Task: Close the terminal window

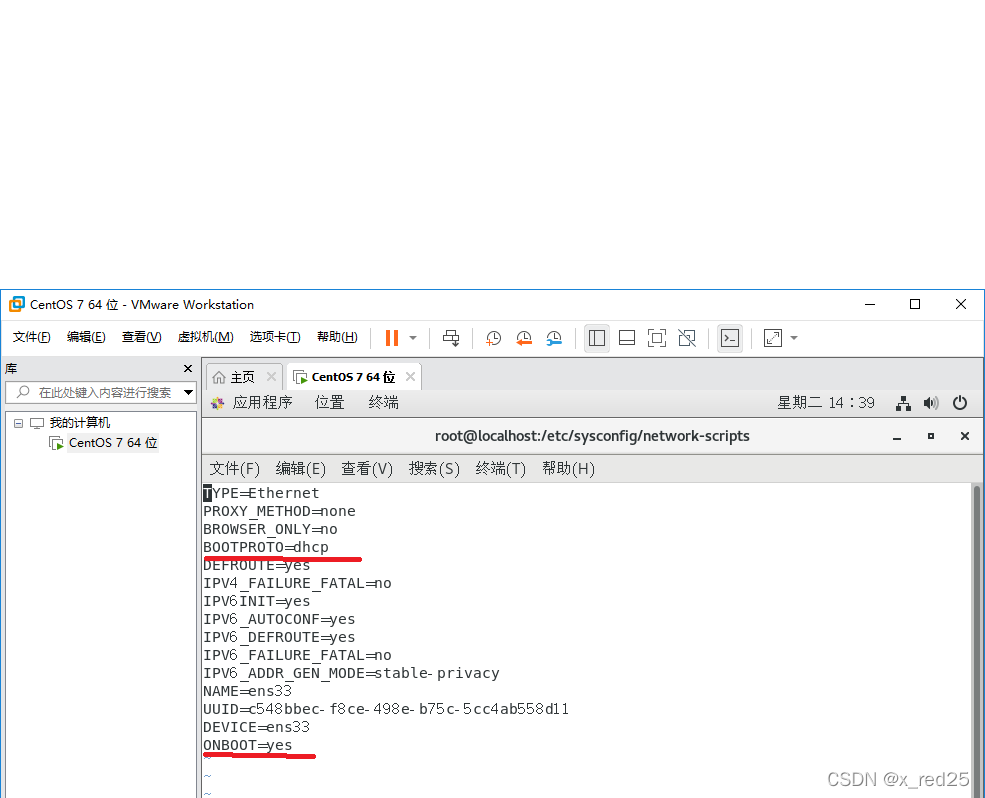Action: click(x=965, y=436)
